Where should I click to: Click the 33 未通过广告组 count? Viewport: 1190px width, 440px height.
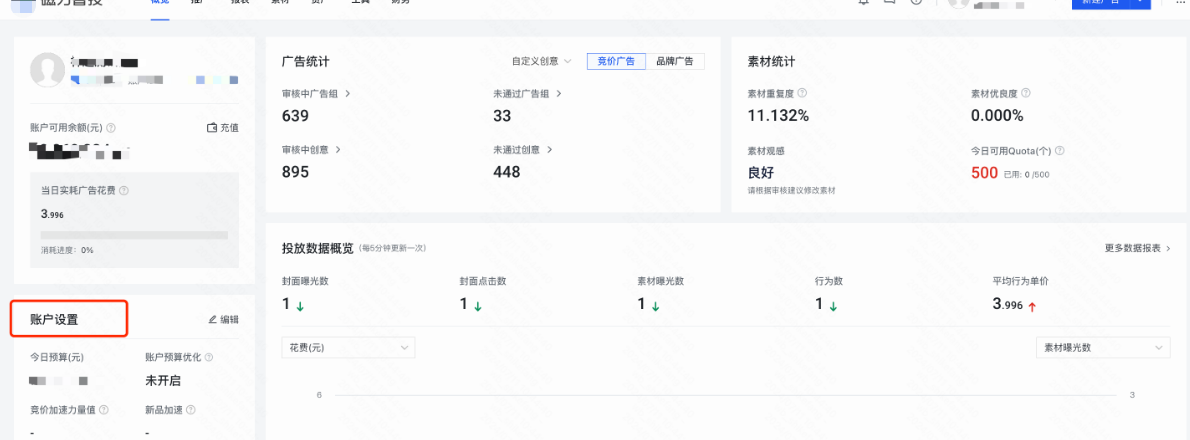[502, 116]
